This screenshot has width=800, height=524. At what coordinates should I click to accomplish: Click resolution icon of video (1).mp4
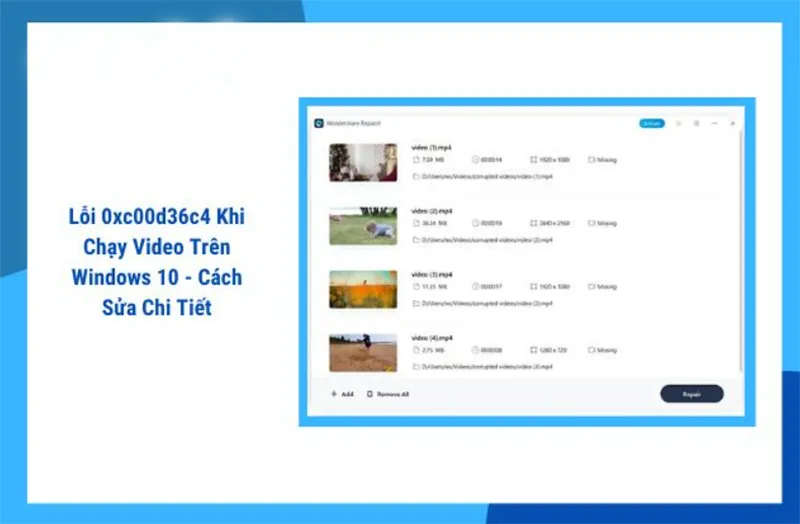point(534,160)
